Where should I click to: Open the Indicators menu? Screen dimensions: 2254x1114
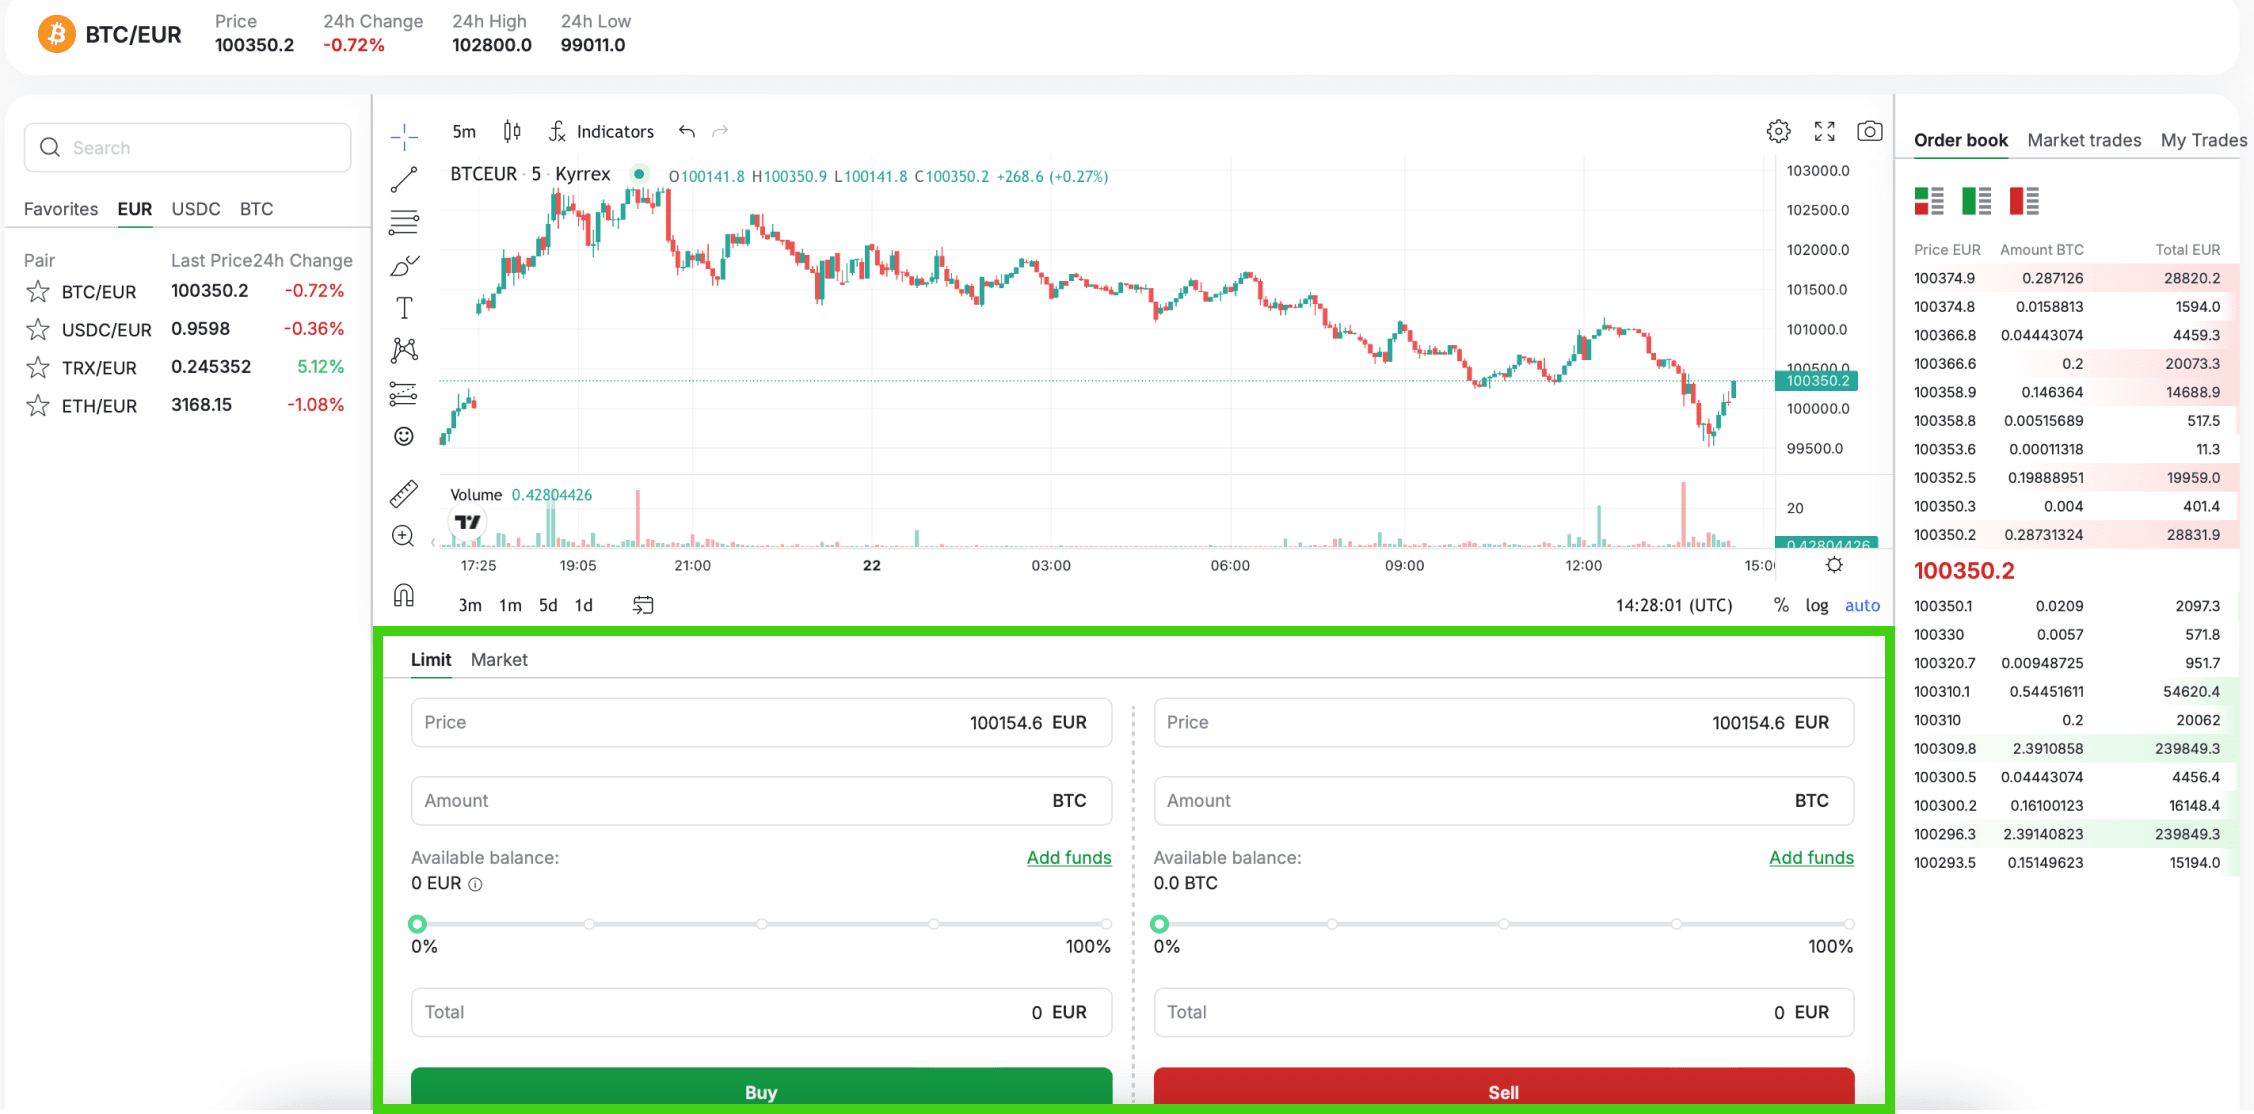pos(601,131)
